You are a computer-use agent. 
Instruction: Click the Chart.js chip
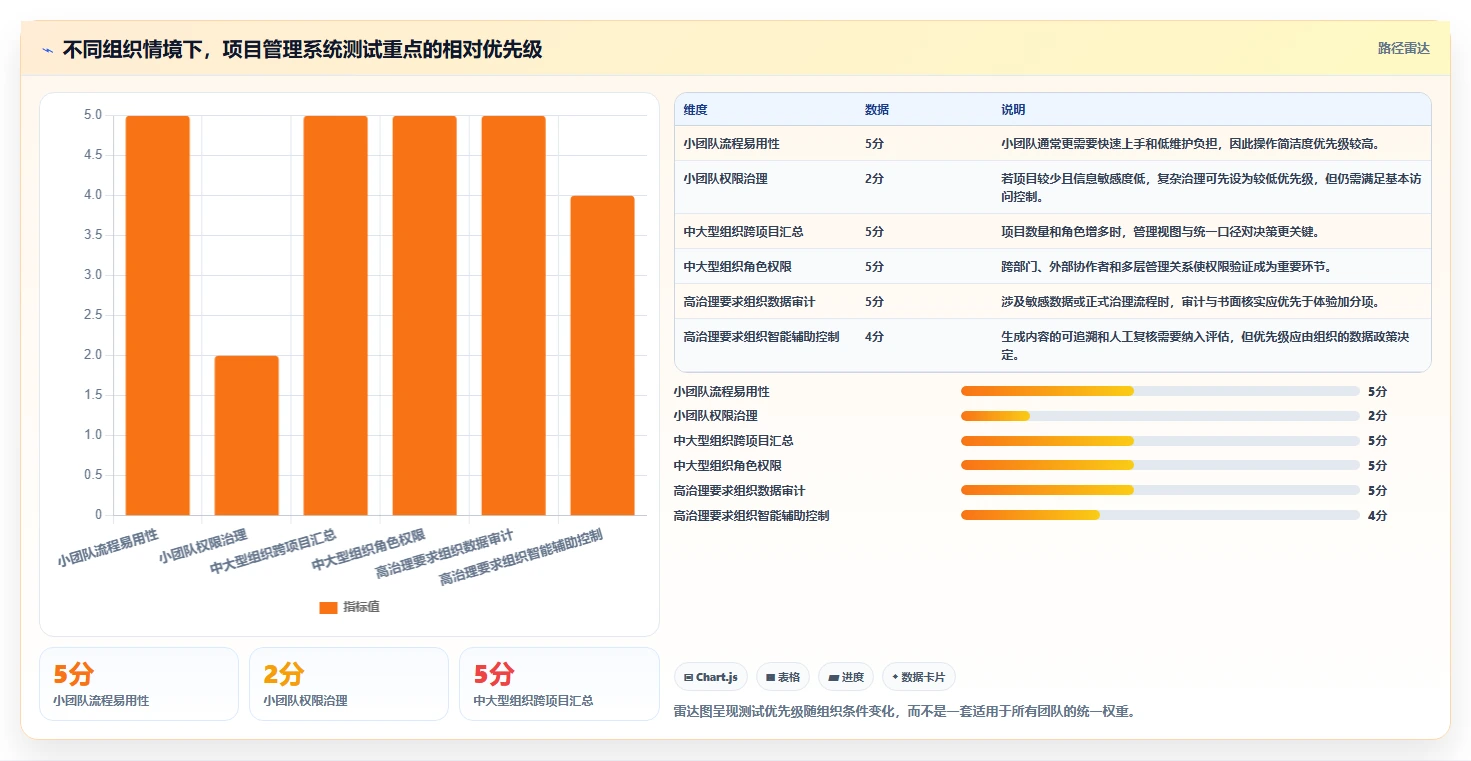[711, 677]
